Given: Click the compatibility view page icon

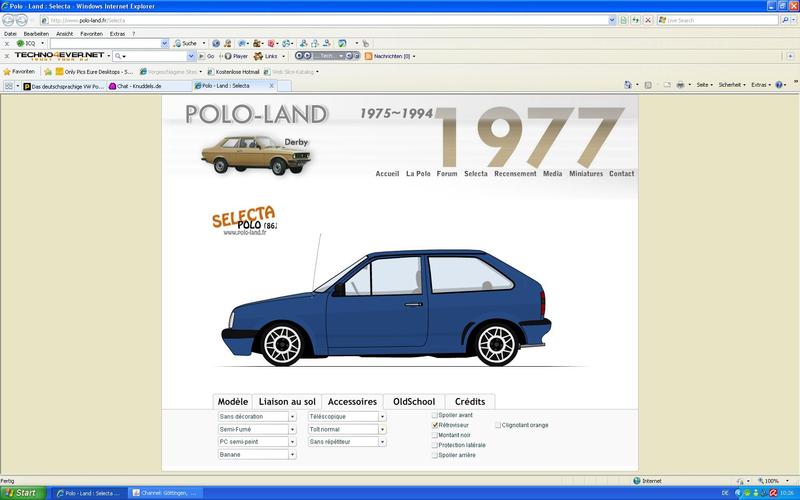Looking at the screenshot, I should 623,20.
